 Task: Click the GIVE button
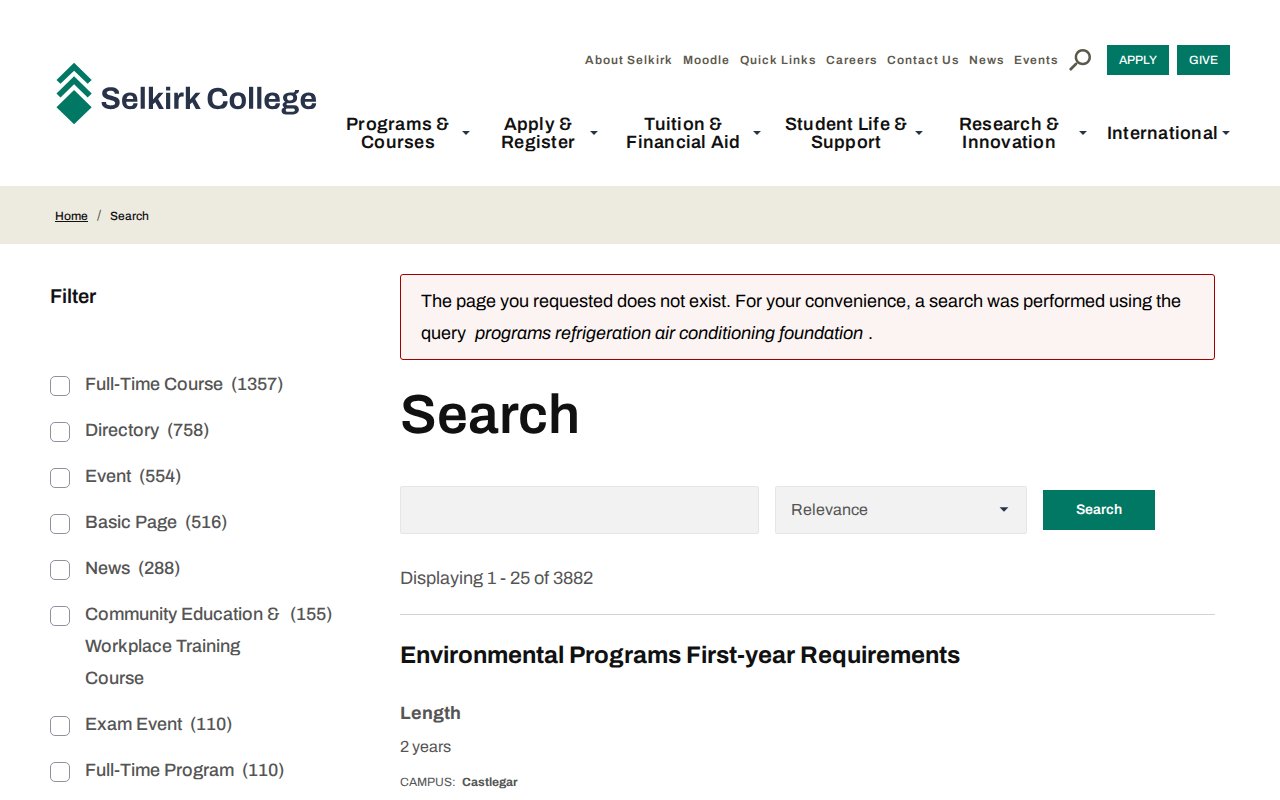[x=1203, y=60]
